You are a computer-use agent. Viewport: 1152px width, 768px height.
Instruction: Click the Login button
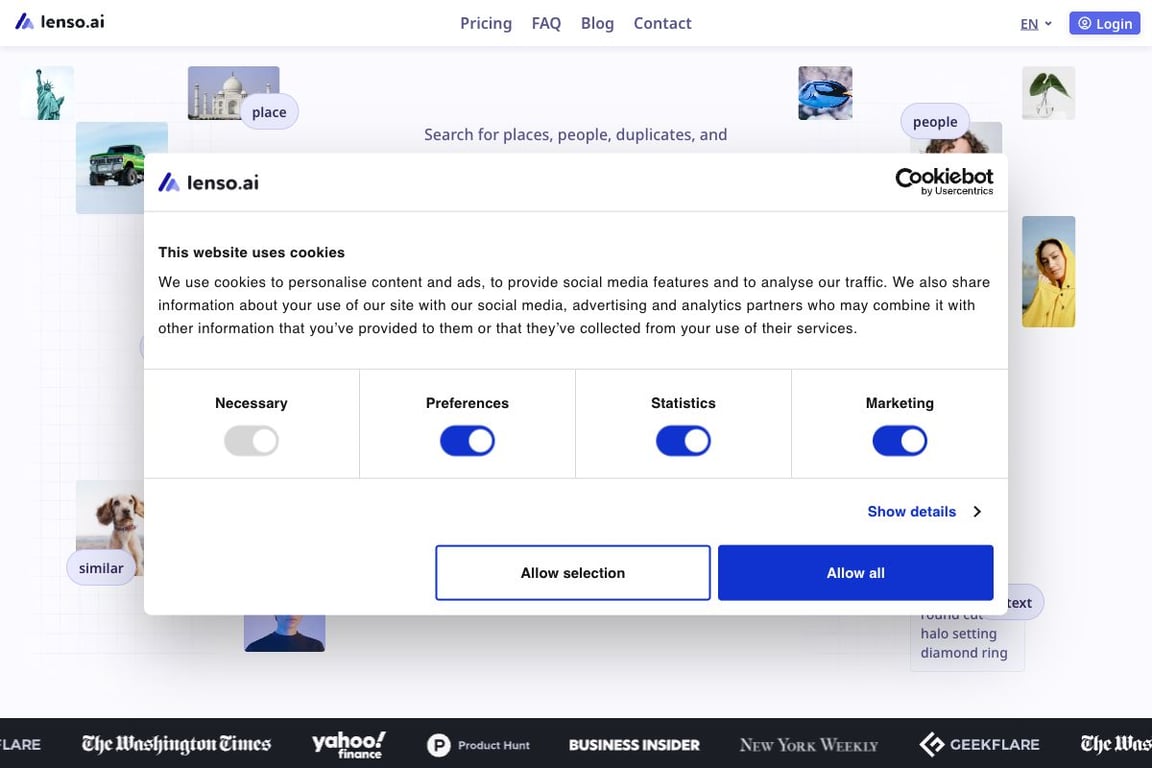point(1104,24)
